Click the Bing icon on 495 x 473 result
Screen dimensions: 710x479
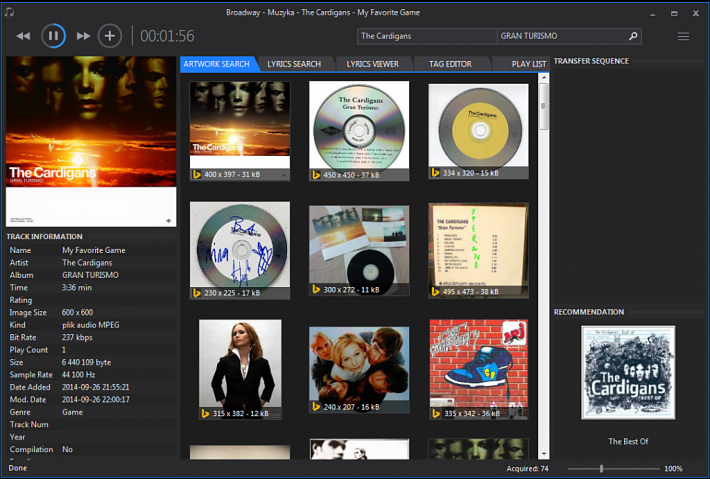[435, 292]
